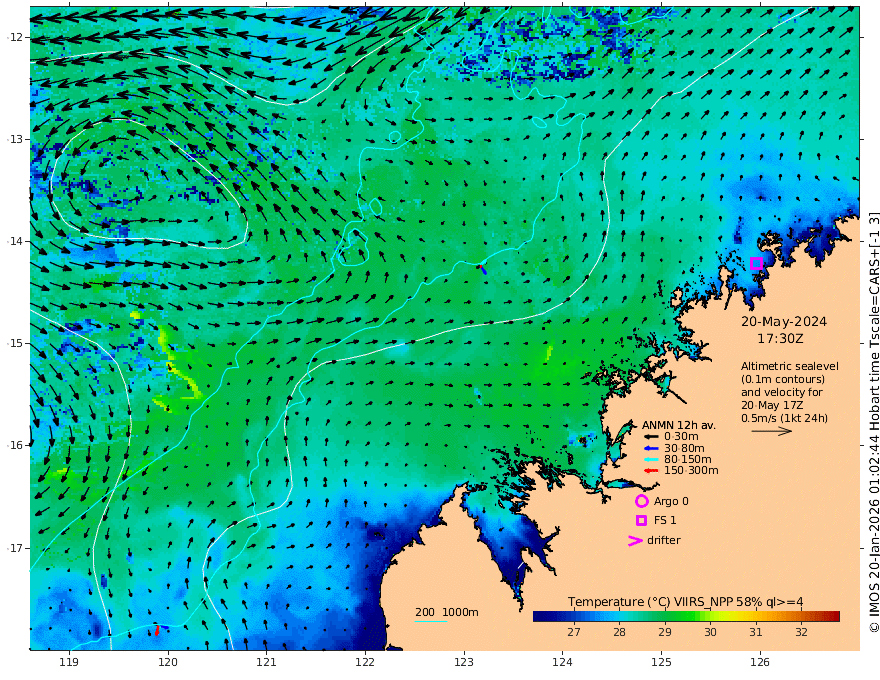Screen dimensions: 880x680
Task: Click the black 0-30m legend arrow
Action: (x=650, y=437)
